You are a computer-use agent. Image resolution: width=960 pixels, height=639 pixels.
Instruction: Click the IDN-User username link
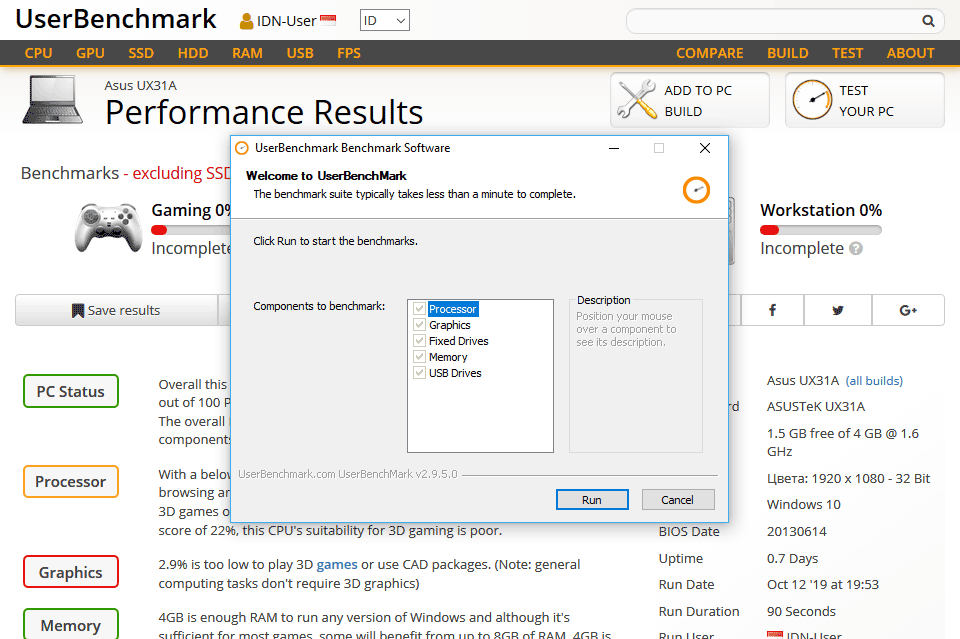coord(286,21)
